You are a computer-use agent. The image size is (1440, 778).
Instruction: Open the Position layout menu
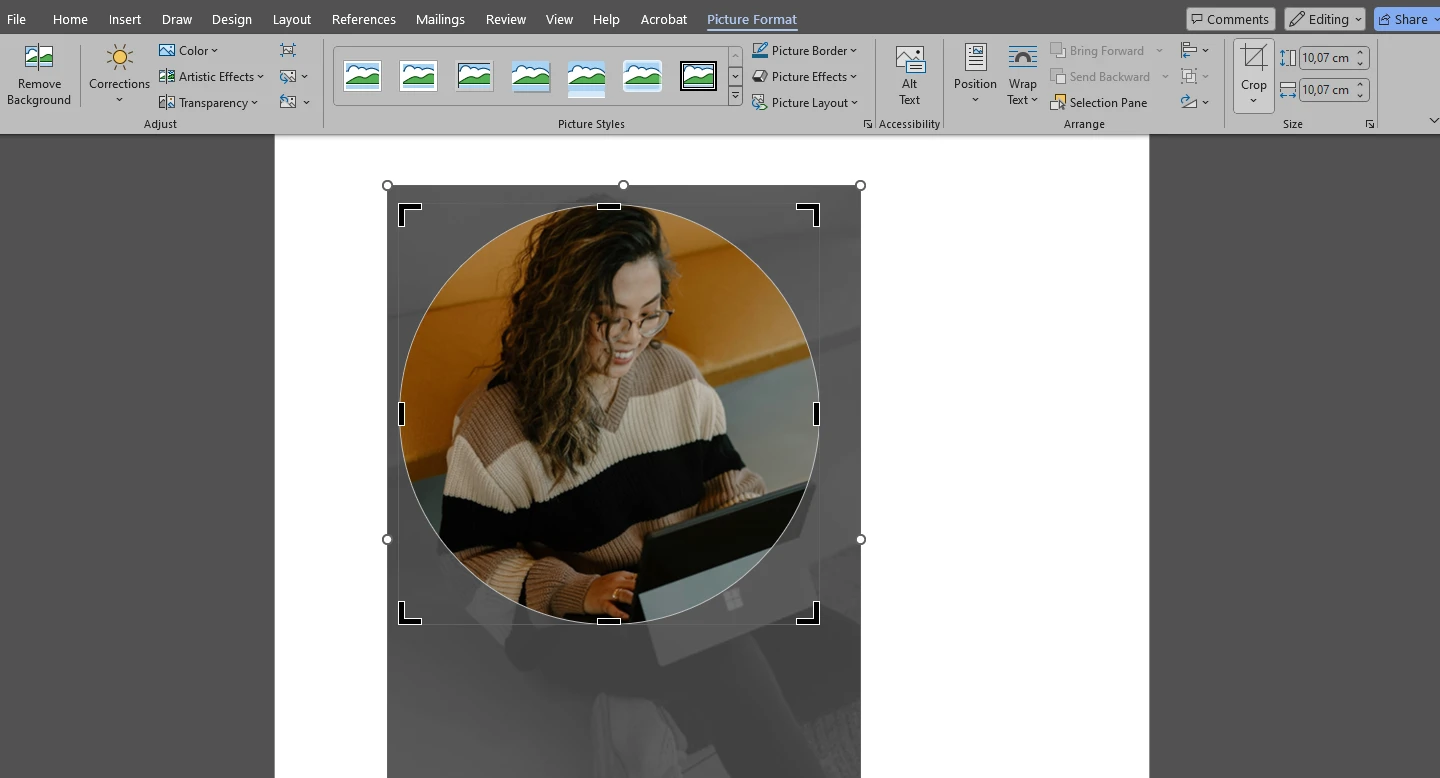click(x=975, y=75)
